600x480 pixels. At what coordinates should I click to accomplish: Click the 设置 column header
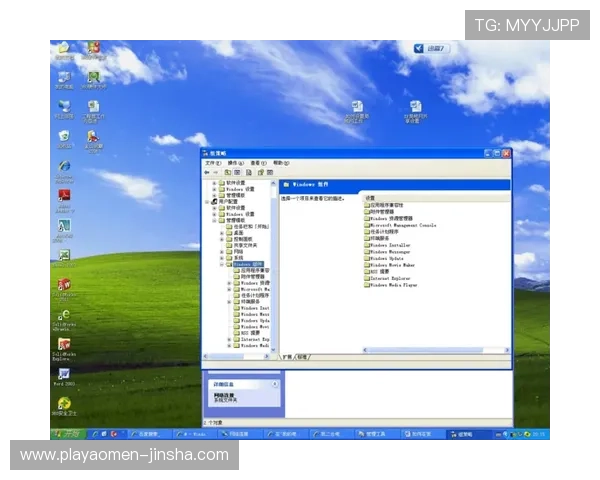coord(370,197)
